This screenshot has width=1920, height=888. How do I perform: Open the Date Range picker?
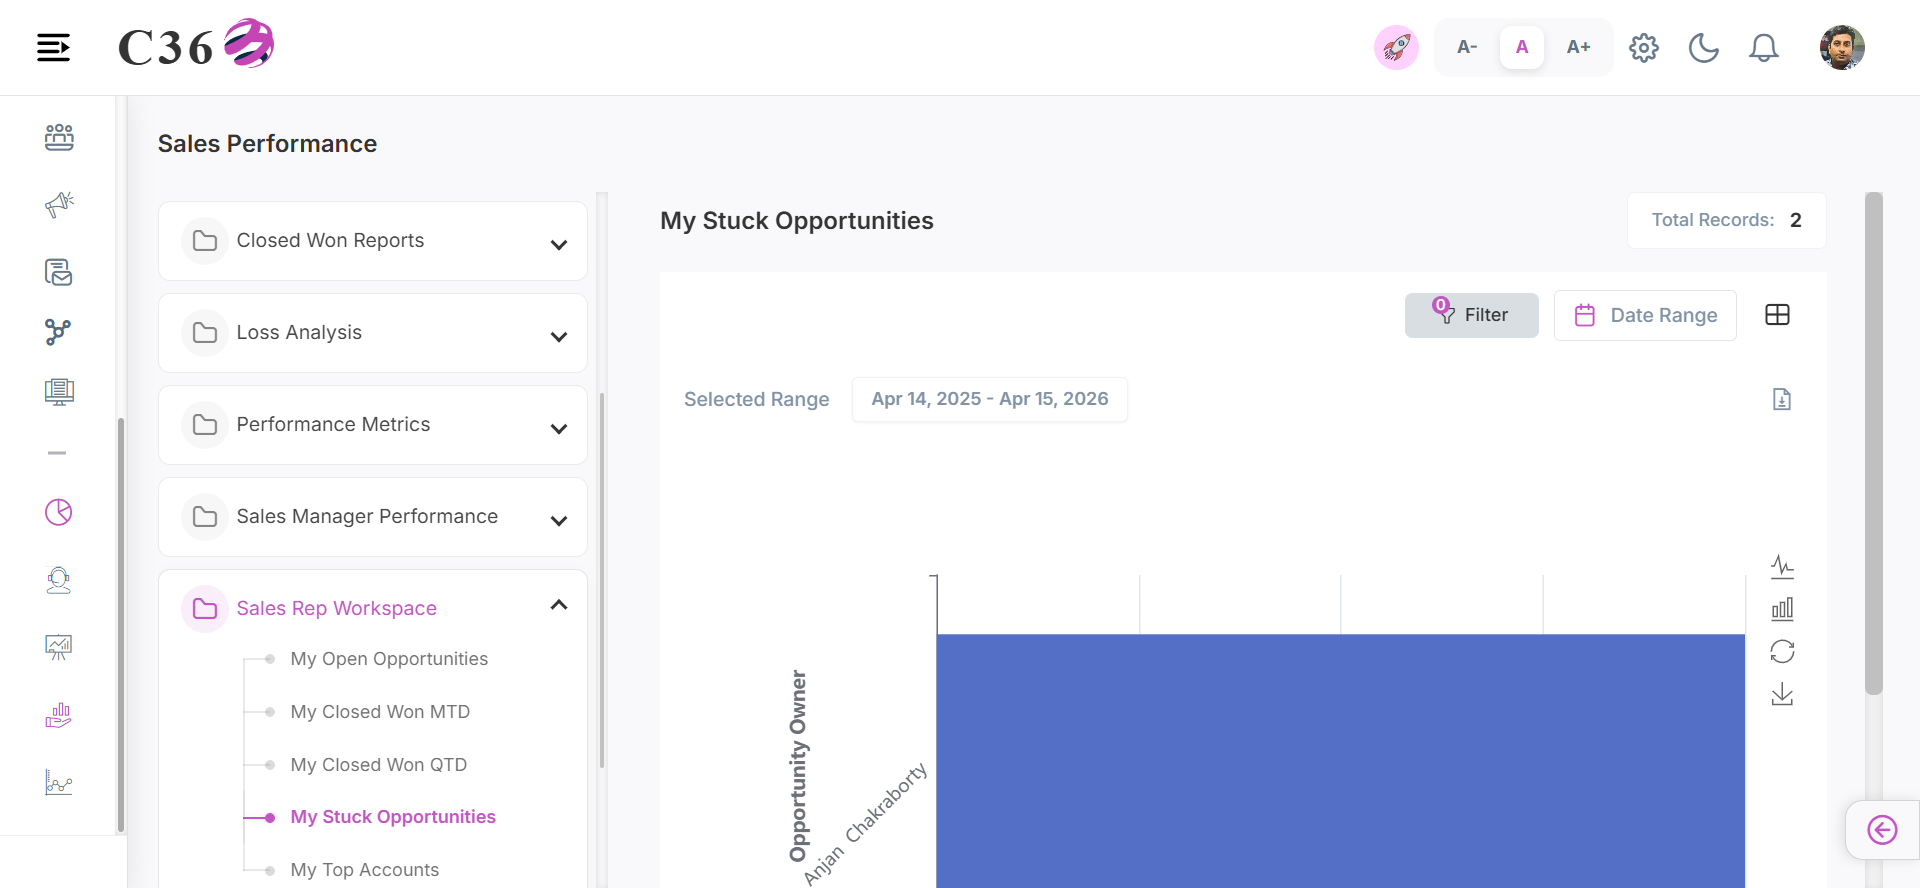point(1645,315)
